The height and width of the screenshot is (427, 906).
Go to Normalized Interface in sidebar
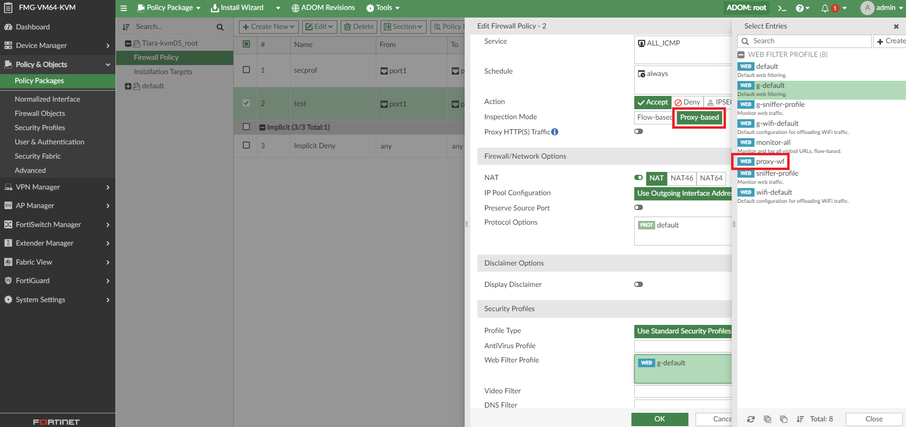click(x=47, y=99)
